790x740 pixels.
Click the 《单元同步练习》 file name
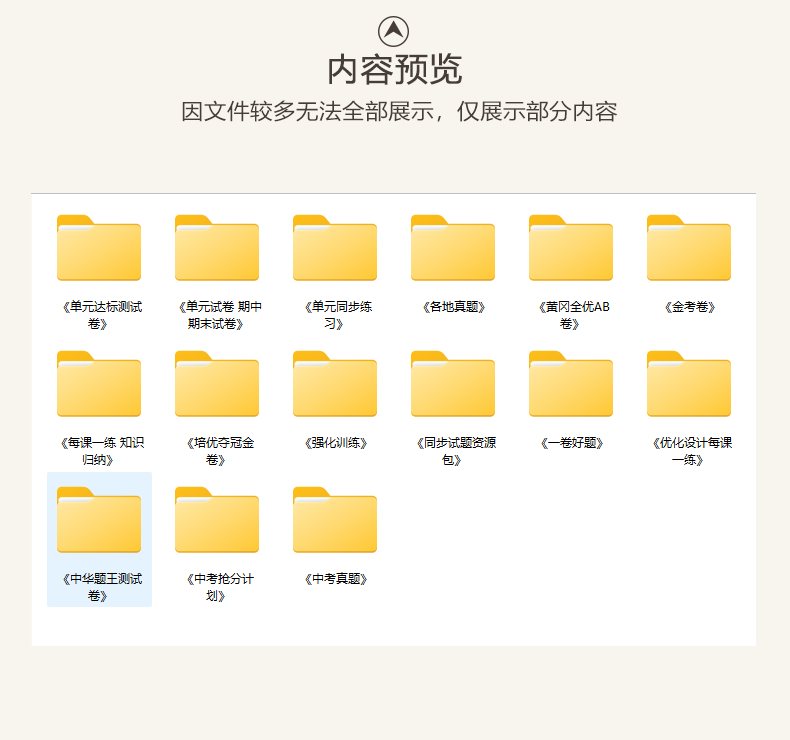pos(338,315)
